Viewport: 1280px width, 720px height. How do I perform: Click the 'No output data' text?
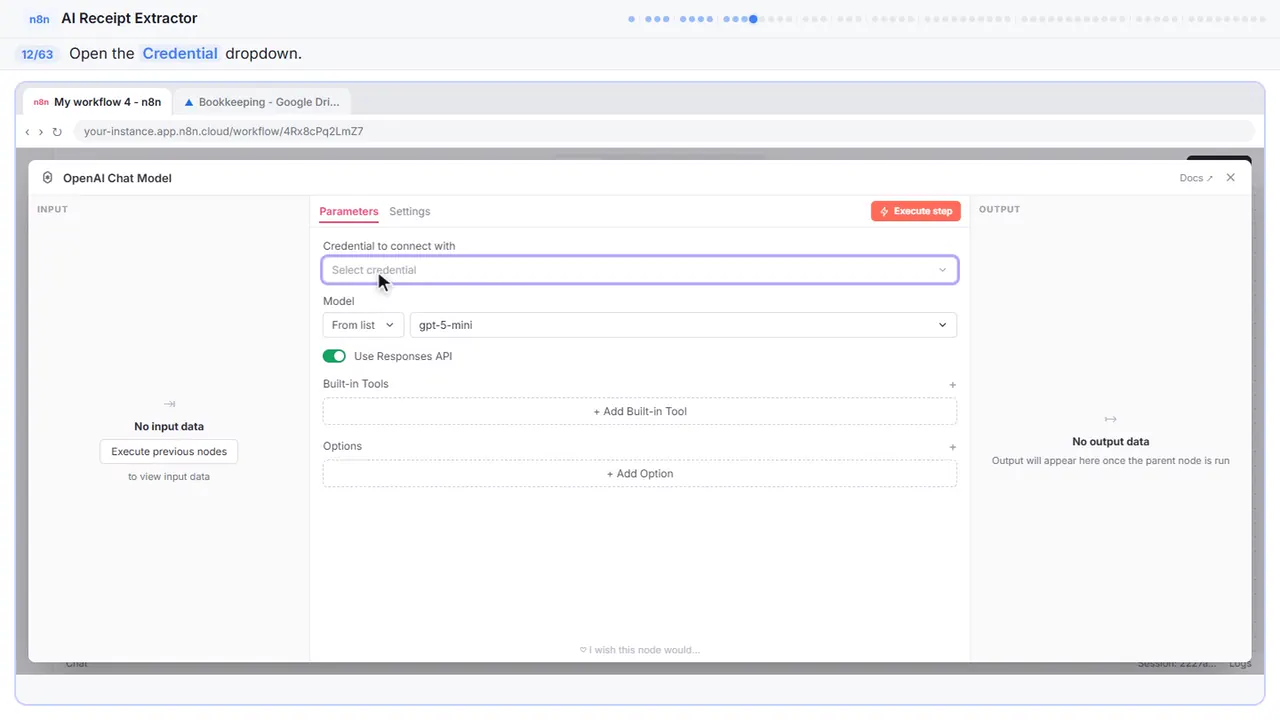point(1110,441)
